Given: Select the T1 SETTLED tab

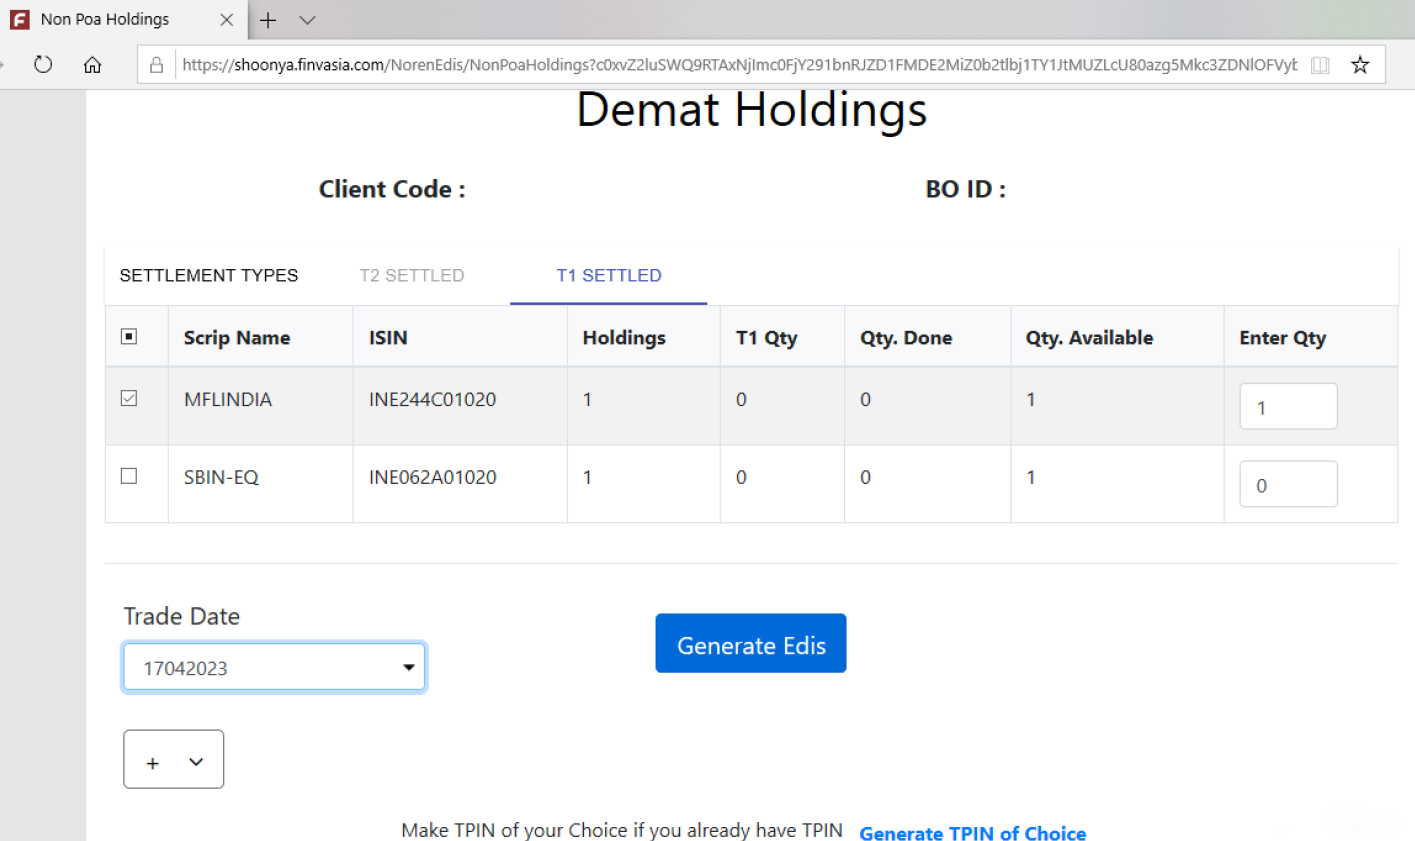Looking at the screenshot, I should [x=609, y=275].
